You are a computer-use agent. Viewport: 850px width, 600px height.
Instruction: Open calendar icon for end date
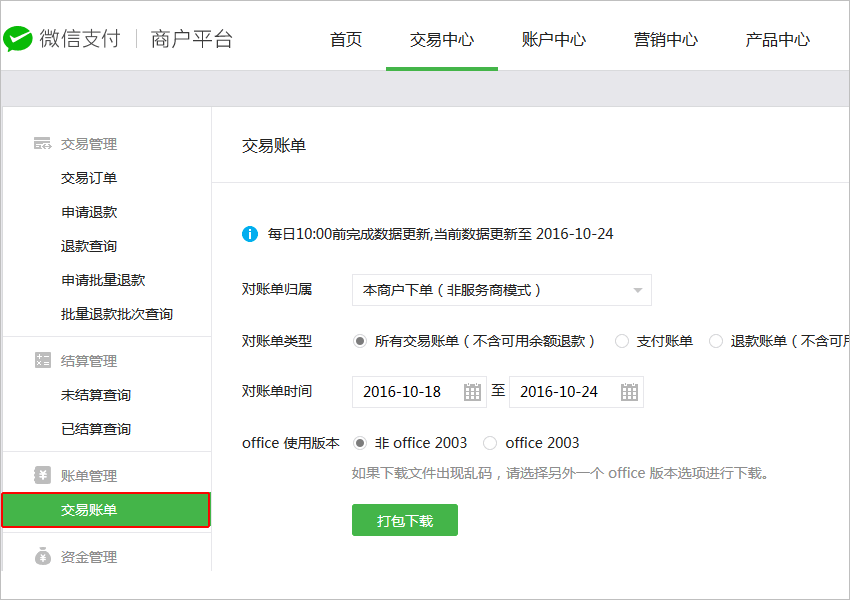coord(629,392)
